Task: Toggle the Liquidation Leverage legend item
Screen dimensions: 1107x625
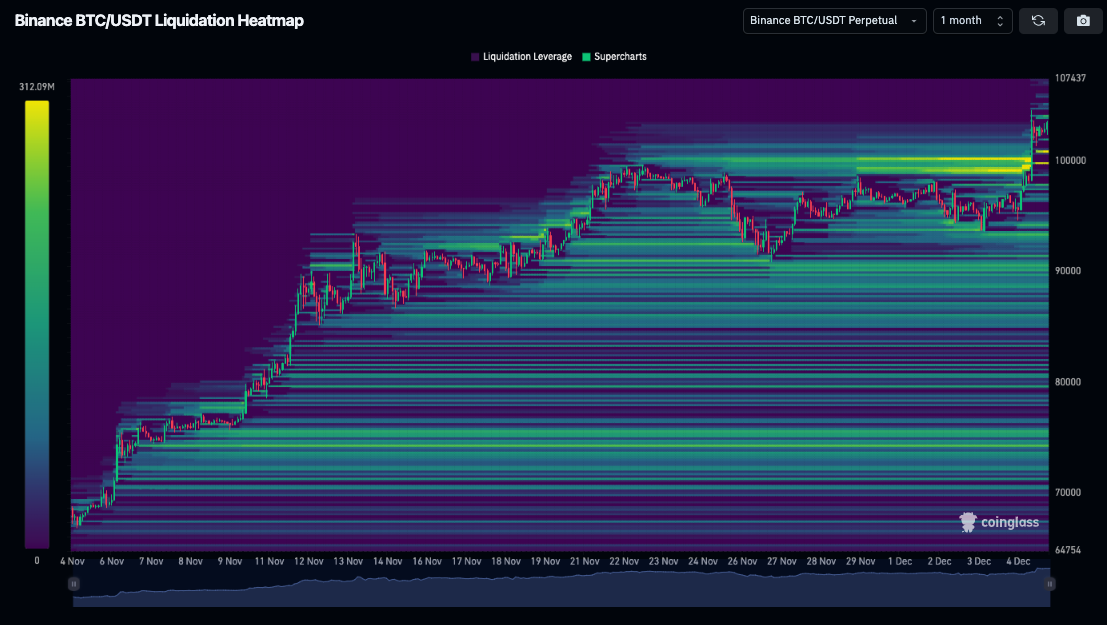Action: tap(521, 56)
